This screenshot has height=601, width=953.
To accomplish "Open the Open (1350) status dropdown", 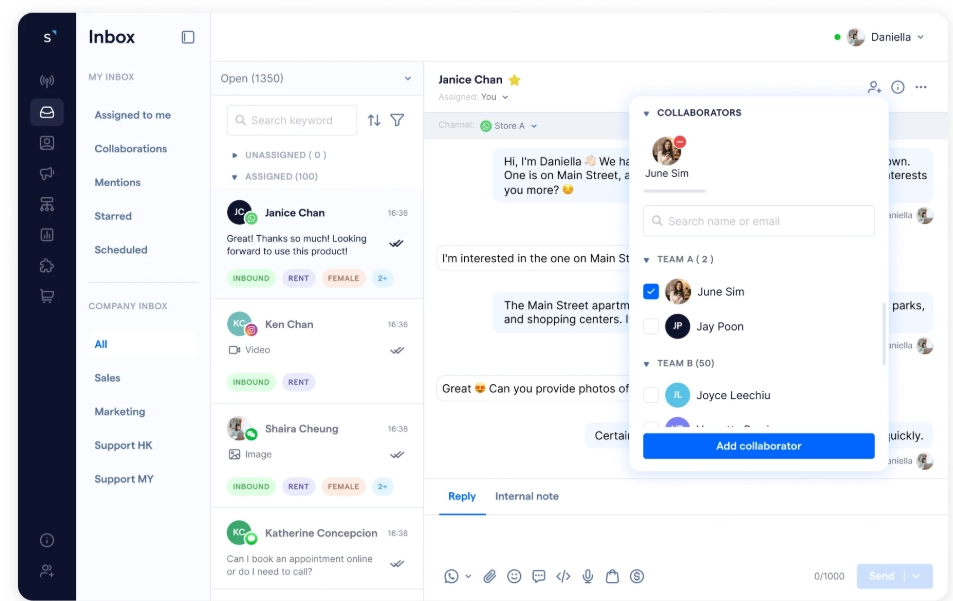I will [316, 78].
